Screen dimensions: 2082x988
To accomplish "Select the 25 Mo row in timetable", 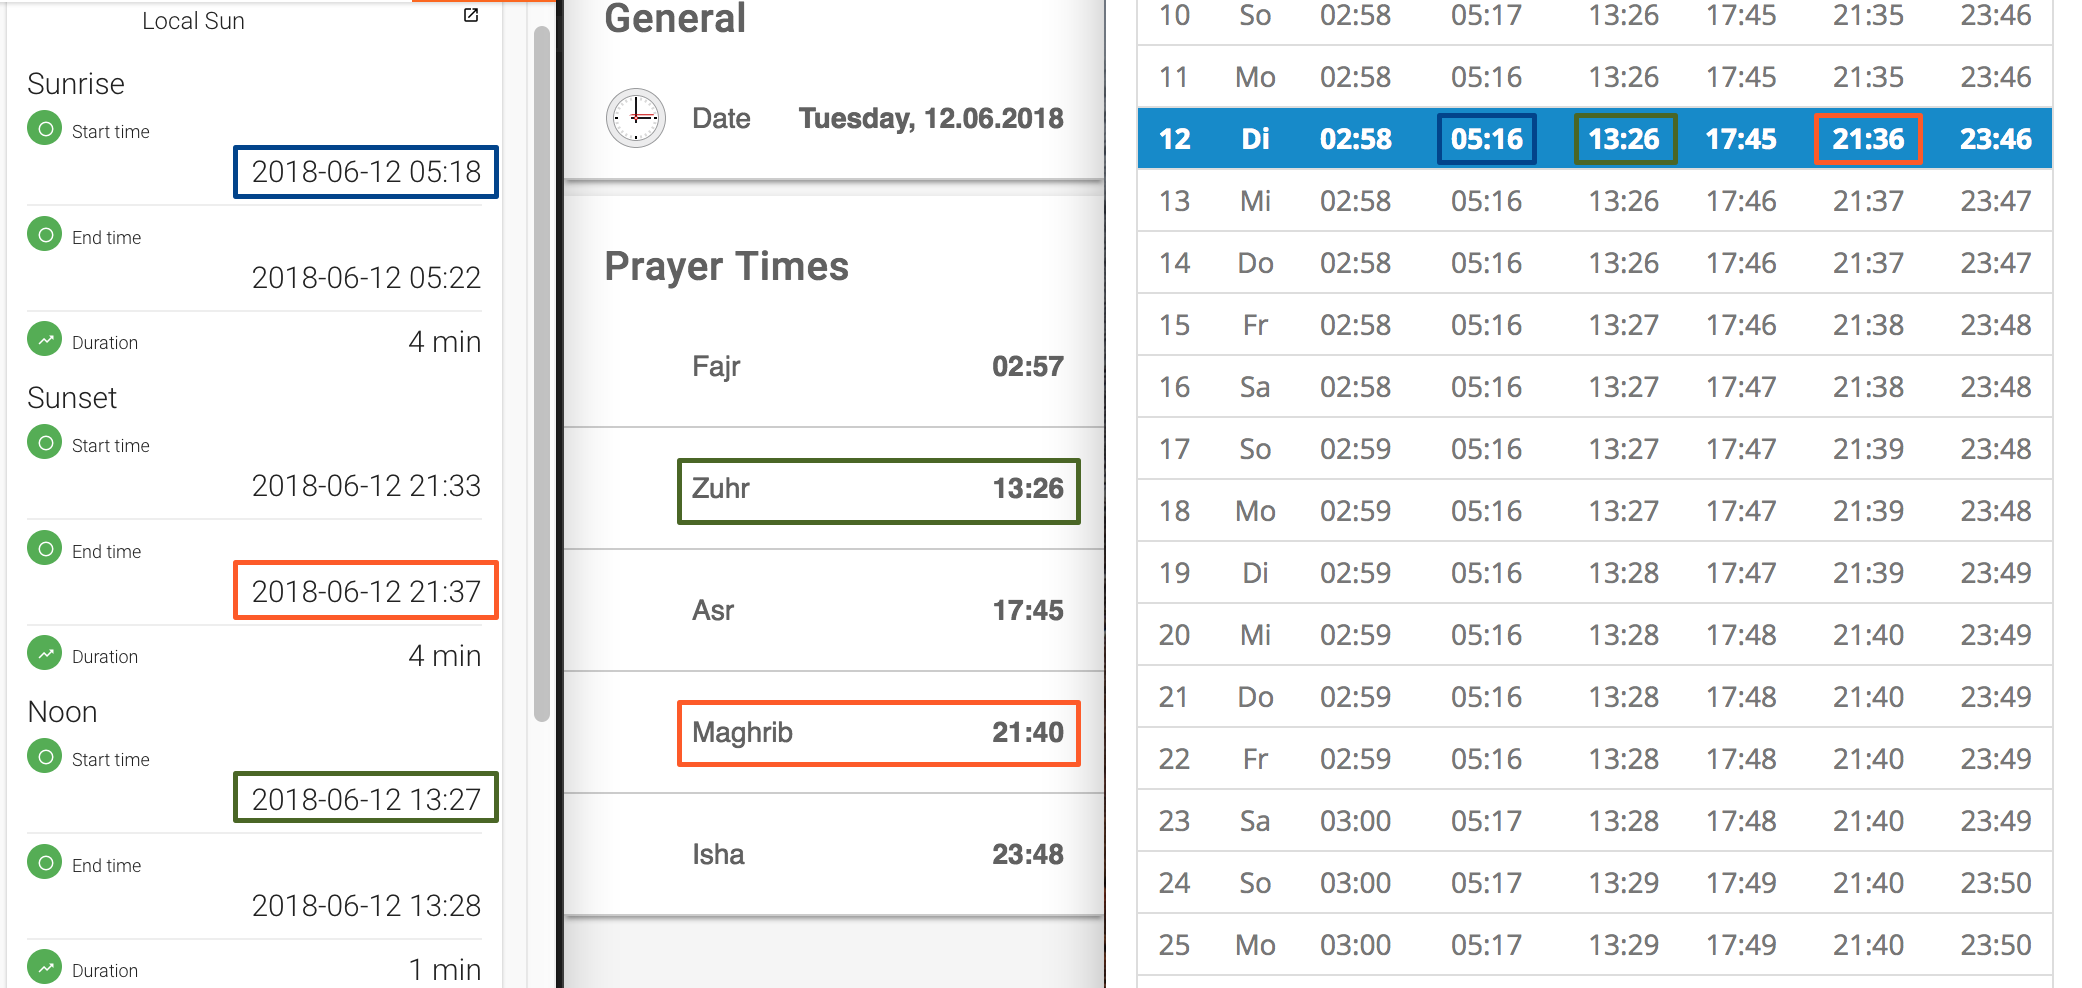I will click(1594, 945).
